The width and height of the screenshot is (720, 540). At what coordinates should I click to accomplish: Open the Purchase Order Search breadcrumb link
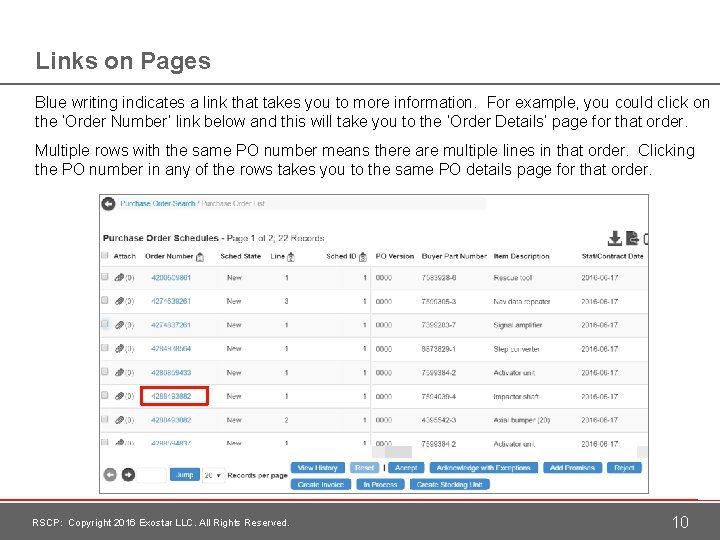pyautogui.click(x=158, y=203)
